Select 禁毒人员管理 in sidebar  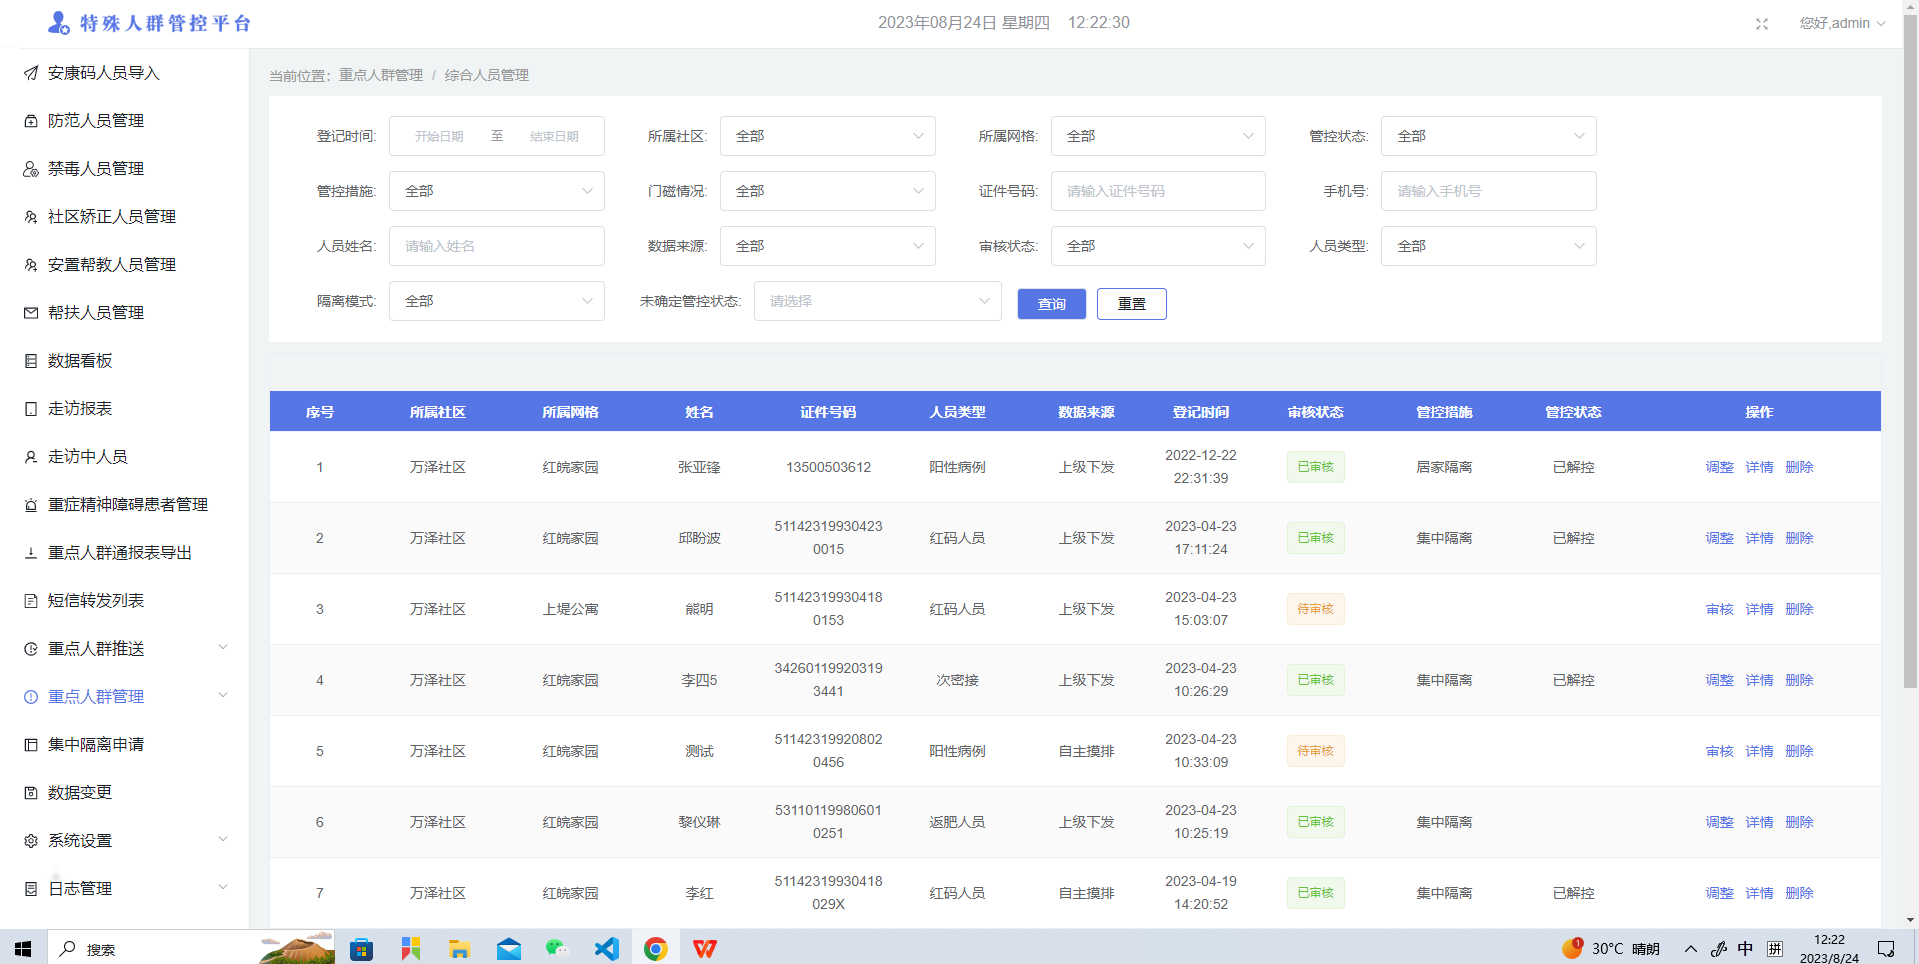[96, 169]
